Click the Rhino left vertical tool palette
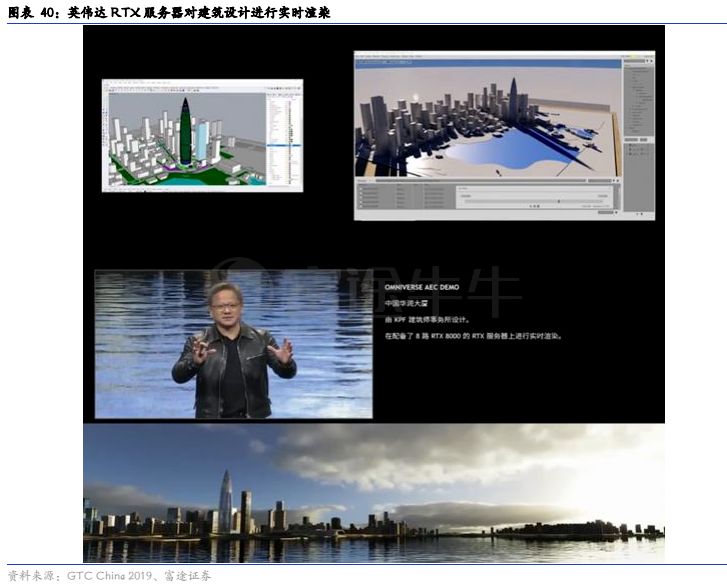 point(105,139)
